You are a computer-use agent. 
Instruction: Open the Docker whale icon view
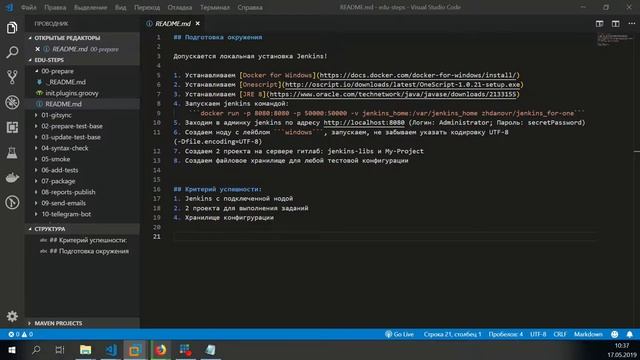point(12,178)
